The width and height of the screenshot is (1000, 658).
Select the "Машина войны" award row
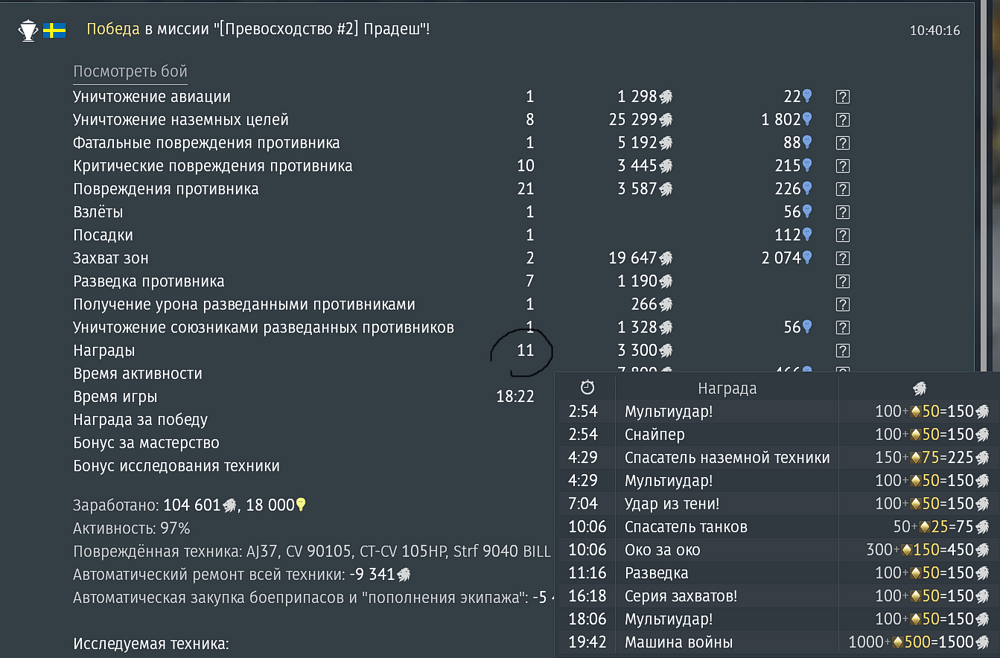[776, 642]
